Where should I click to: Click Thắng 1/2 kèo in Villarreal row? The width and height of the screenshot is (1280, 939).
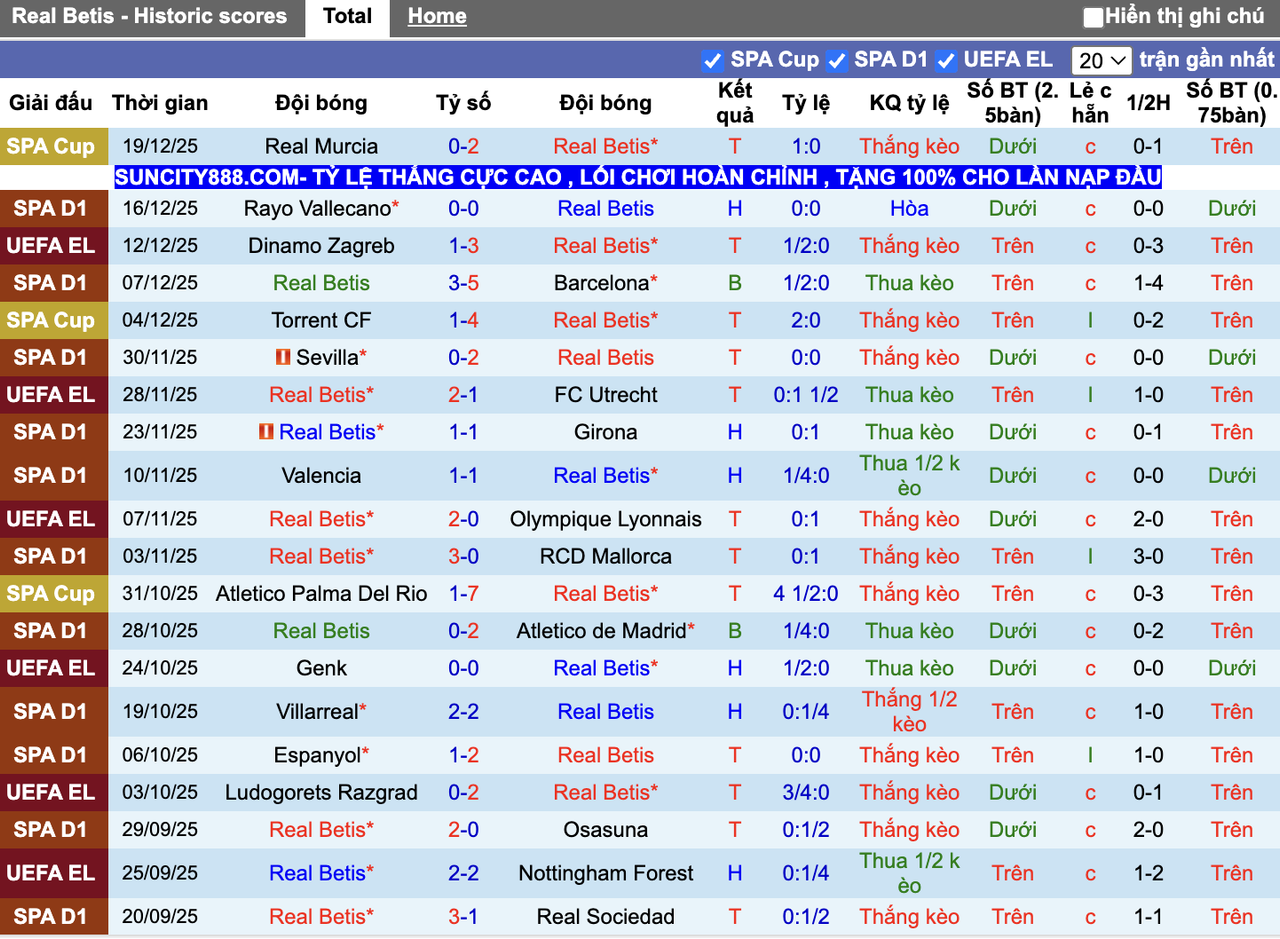click(909, 712)
